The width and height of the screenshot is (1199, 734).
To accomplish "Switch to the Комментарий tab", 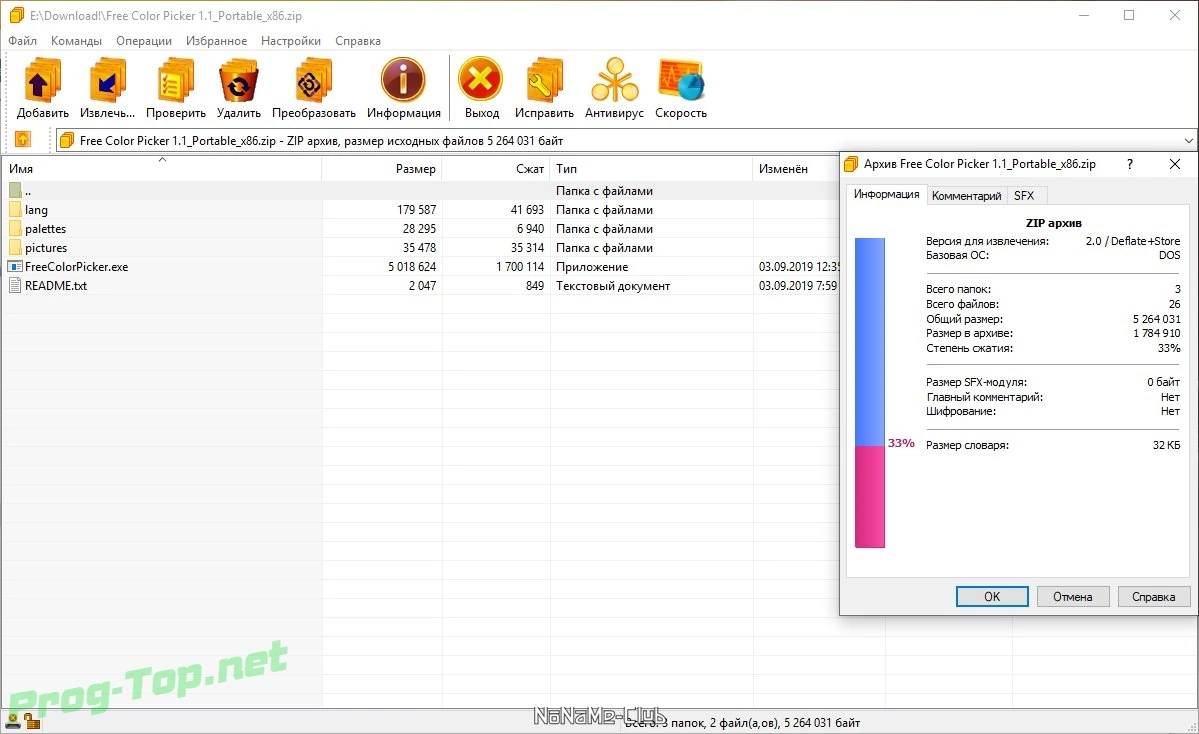I will tap(967, 196).
